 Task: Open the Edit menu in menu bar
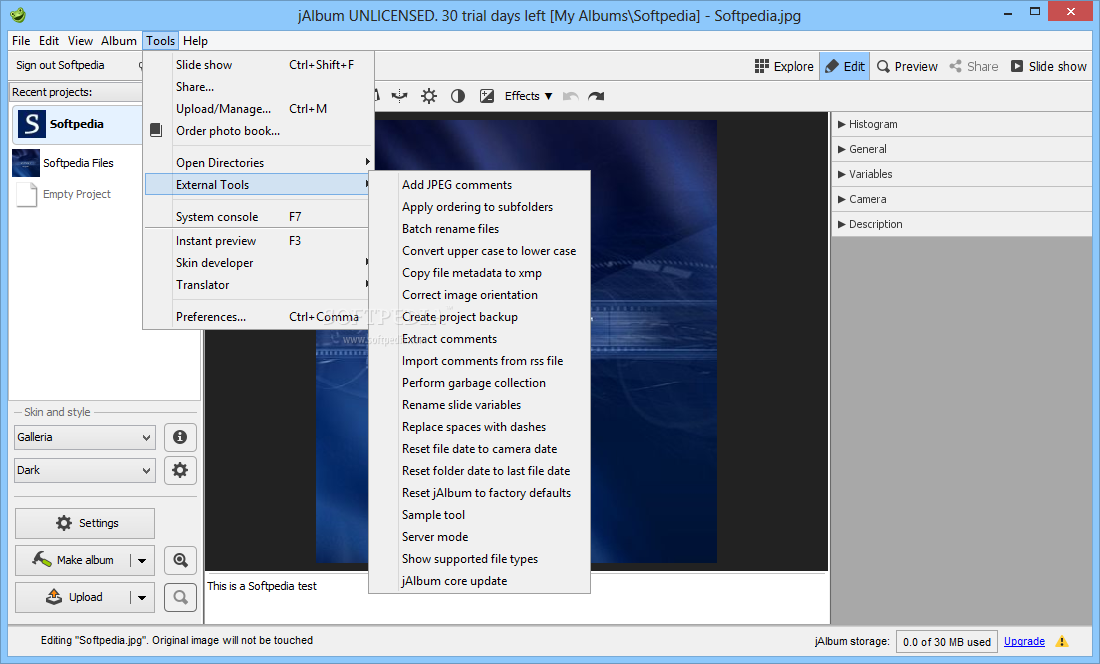coord(49,41)
